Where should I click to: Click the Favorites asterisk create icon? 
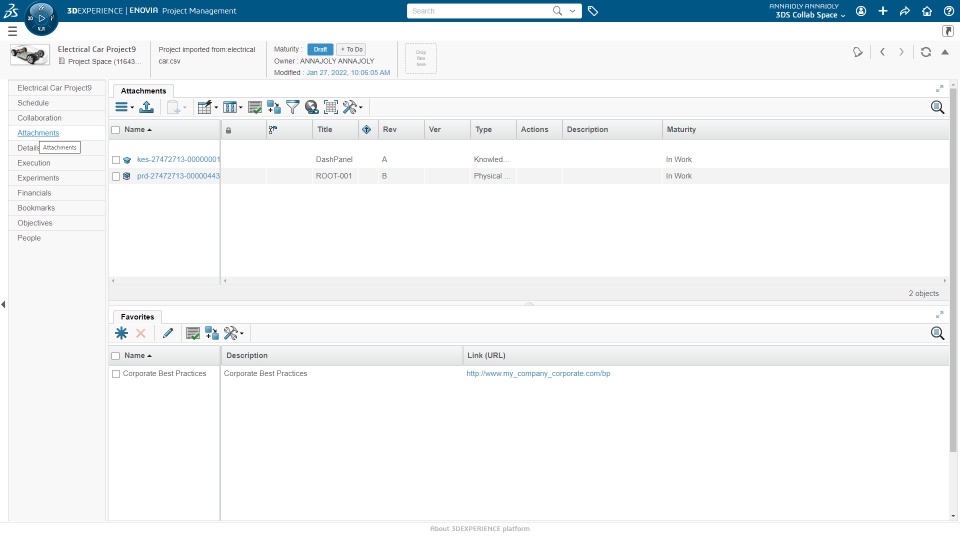pos(121,333)
